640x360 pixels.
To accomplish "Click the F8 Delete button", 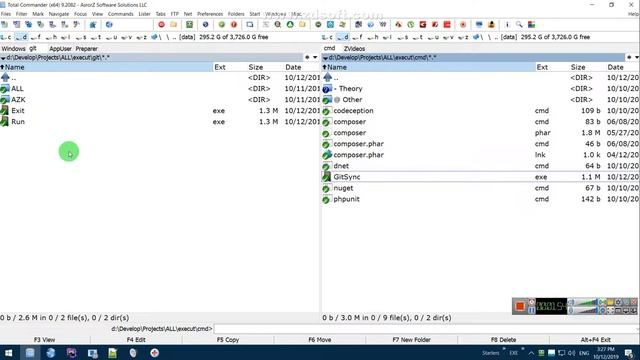I will pyautogui.click(x=503, y=340).
